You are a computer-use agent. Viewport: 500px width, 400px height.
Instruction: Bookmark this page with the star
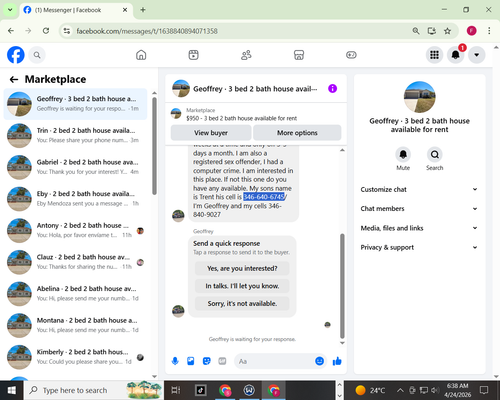[x=447, y=31]
